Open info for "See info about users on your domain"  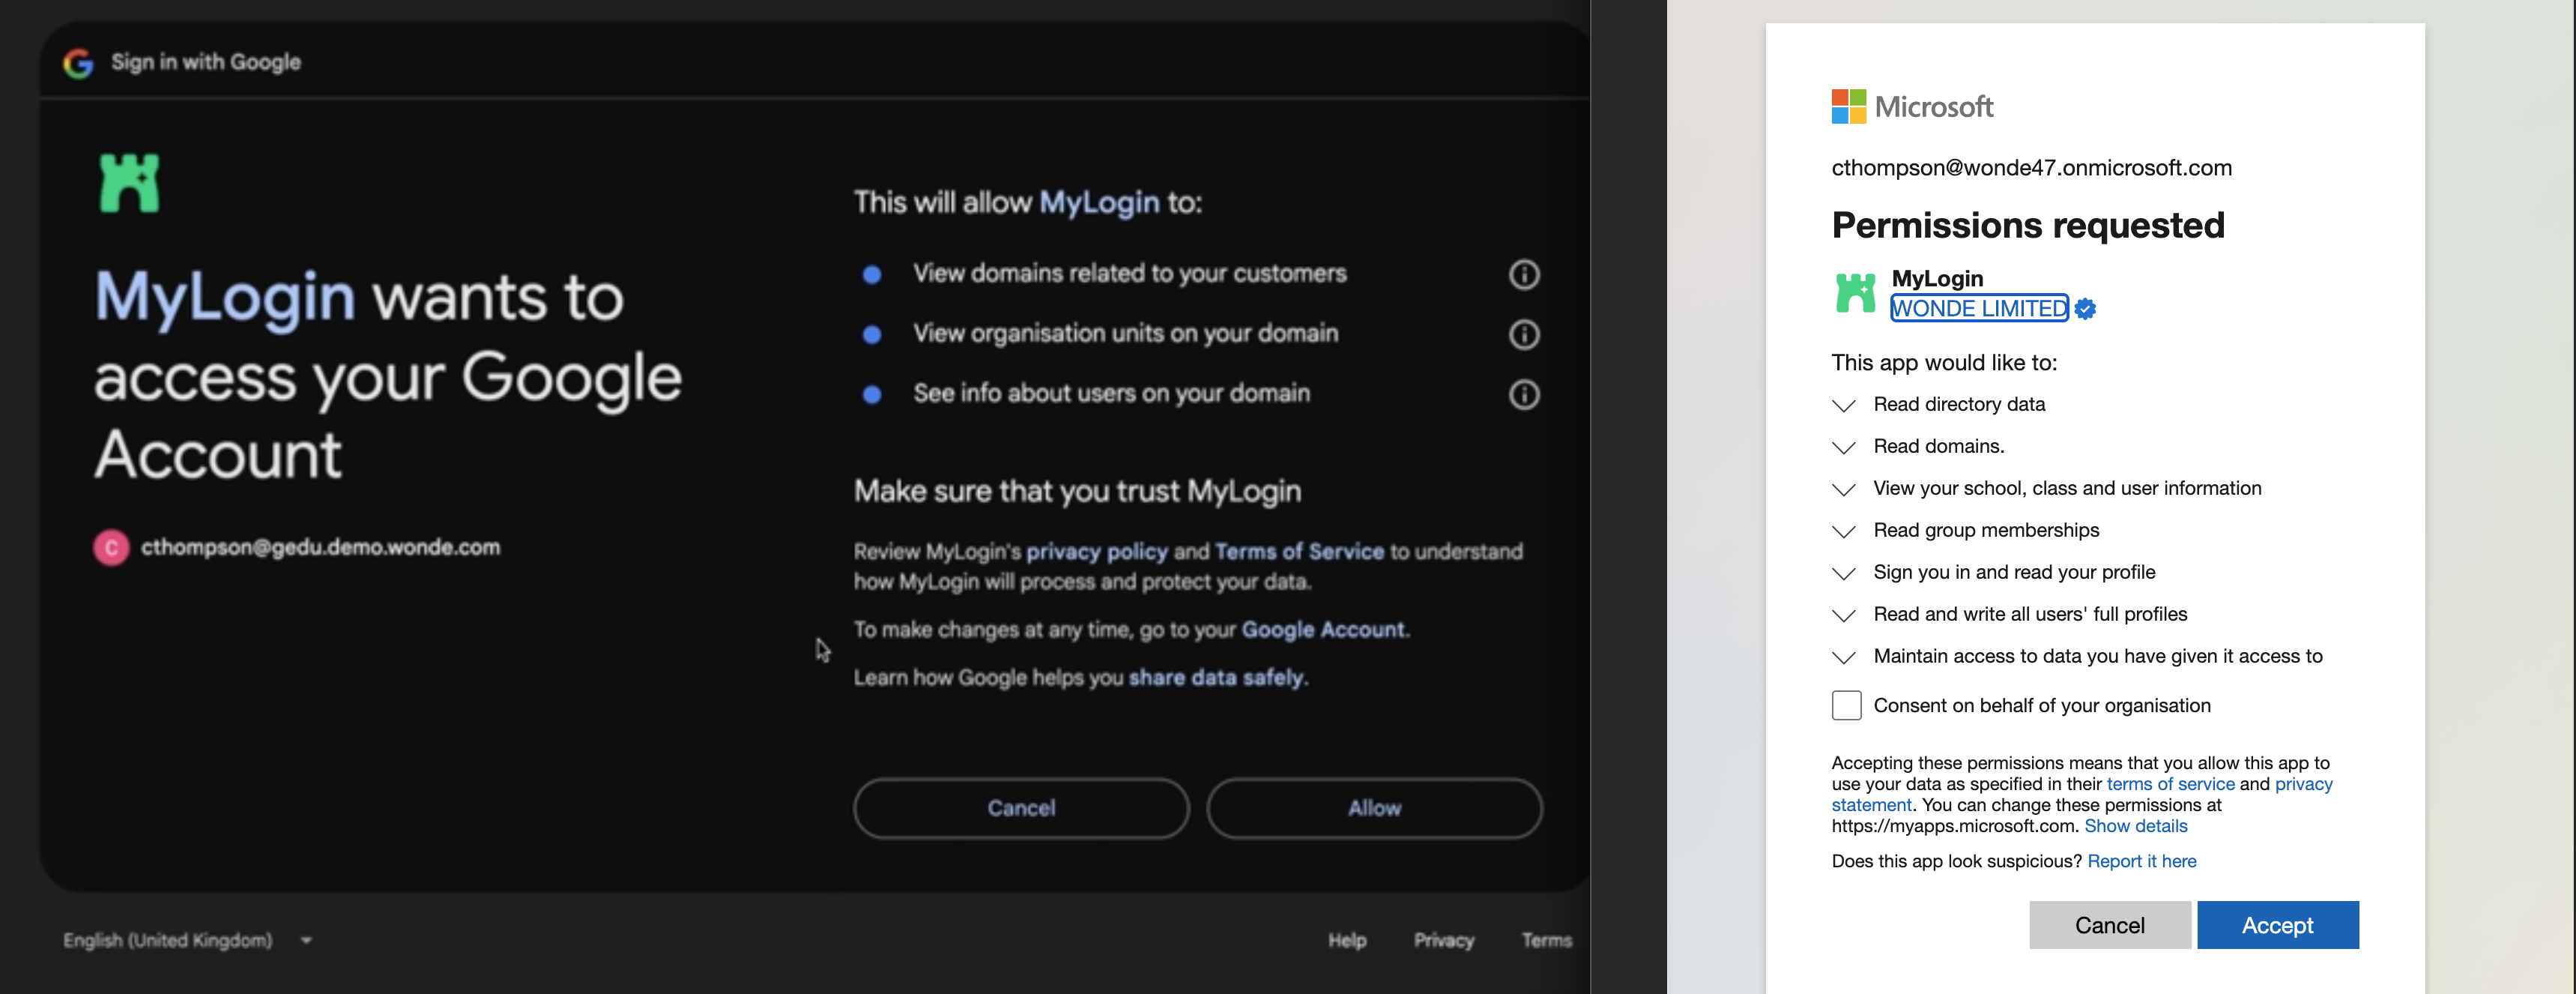pos(1524,394)
